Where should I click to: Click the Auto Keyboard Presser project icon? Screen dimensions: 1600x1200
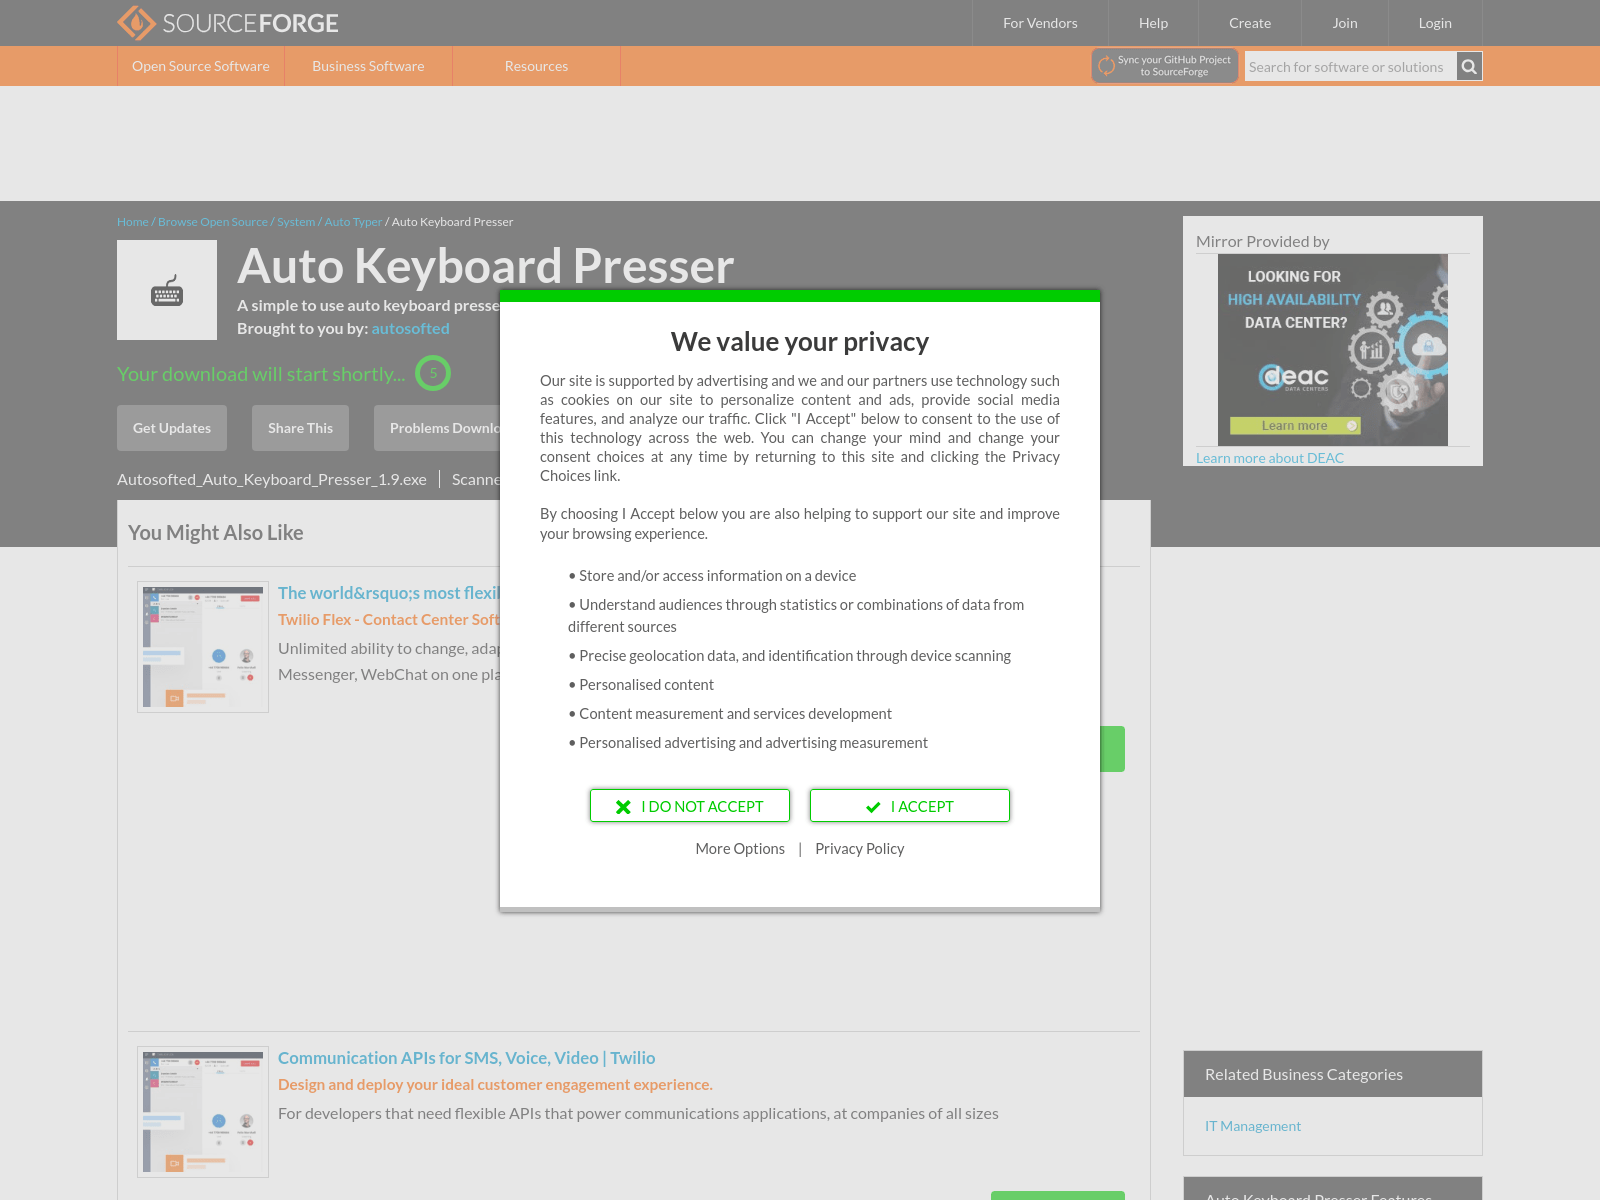167,290
